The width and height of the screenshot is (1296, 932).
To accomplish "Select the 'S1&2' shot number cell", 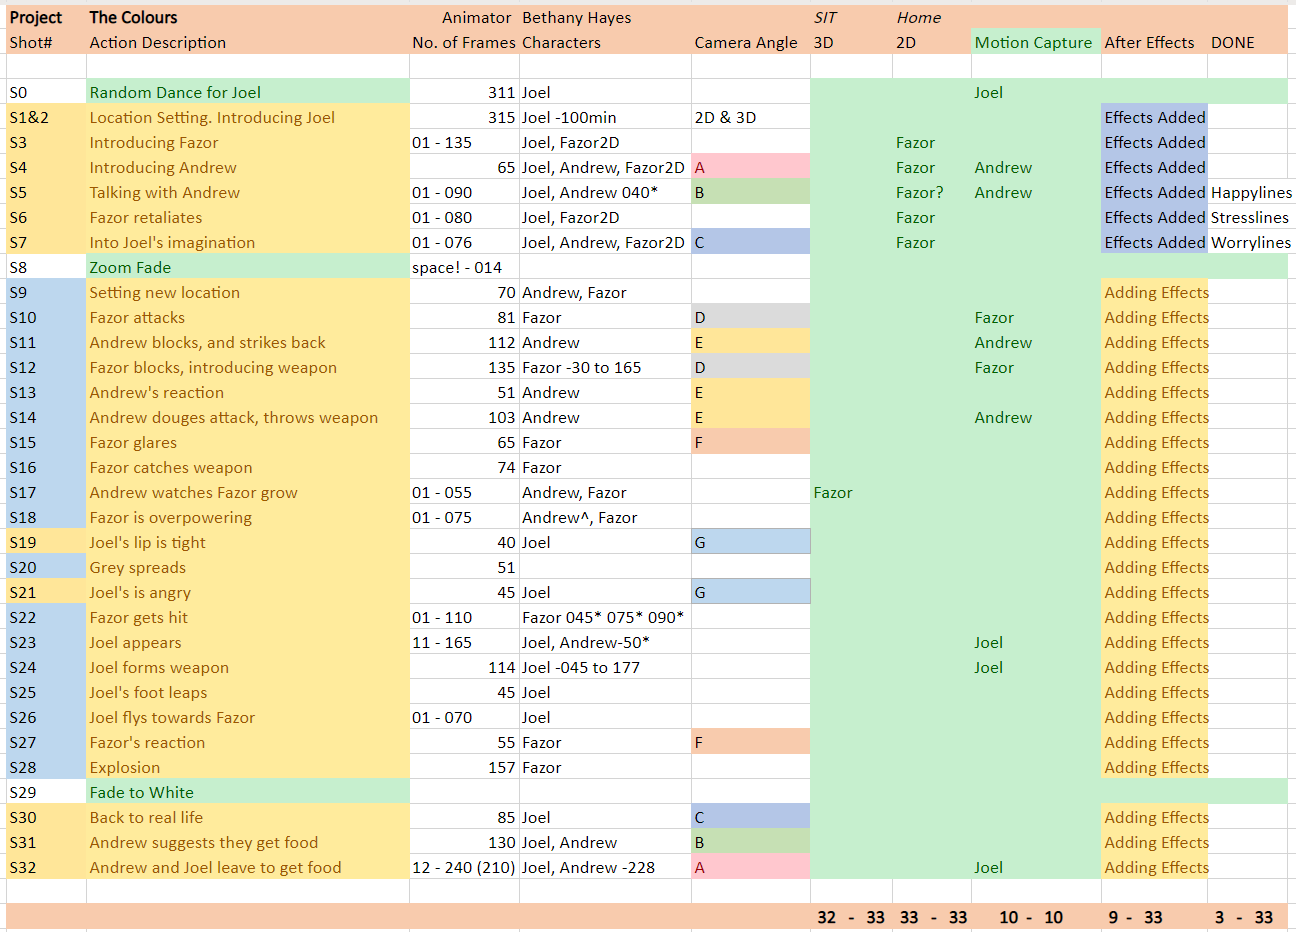I will [x=46, y=117].
